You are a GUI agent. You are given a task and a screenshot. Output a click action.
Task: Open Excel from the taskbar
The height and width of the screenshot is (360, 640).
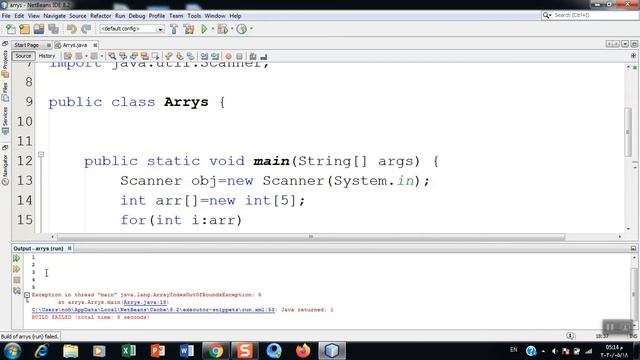(128, 351)
